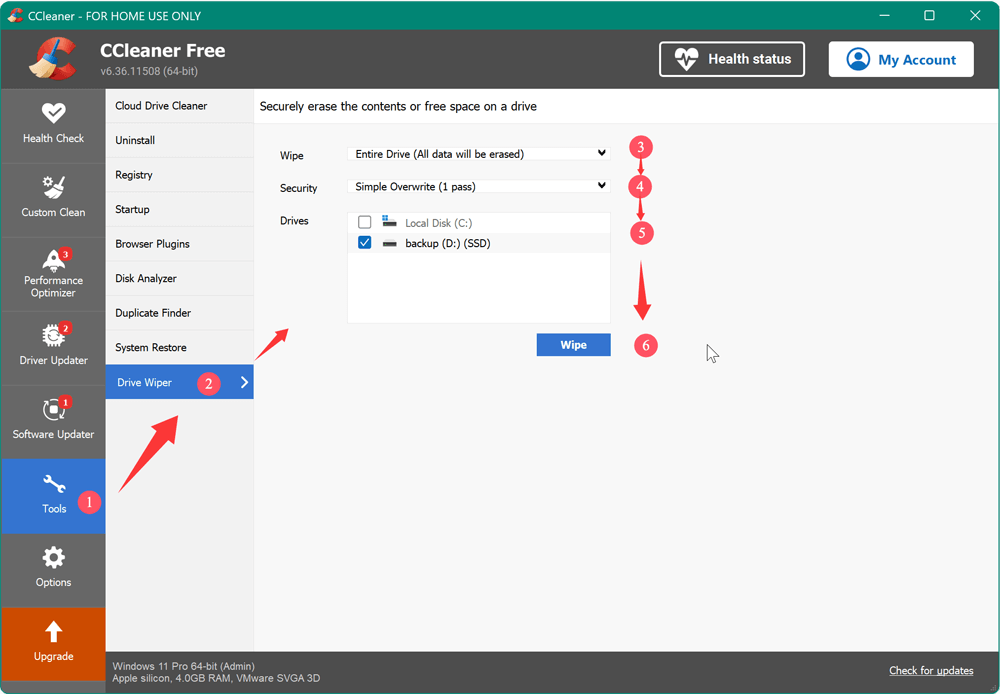Viewport: 1000px width, 694px height.
Task: Click the blue Wipe button
Action: pyautogui.click(x=573, y=345)
